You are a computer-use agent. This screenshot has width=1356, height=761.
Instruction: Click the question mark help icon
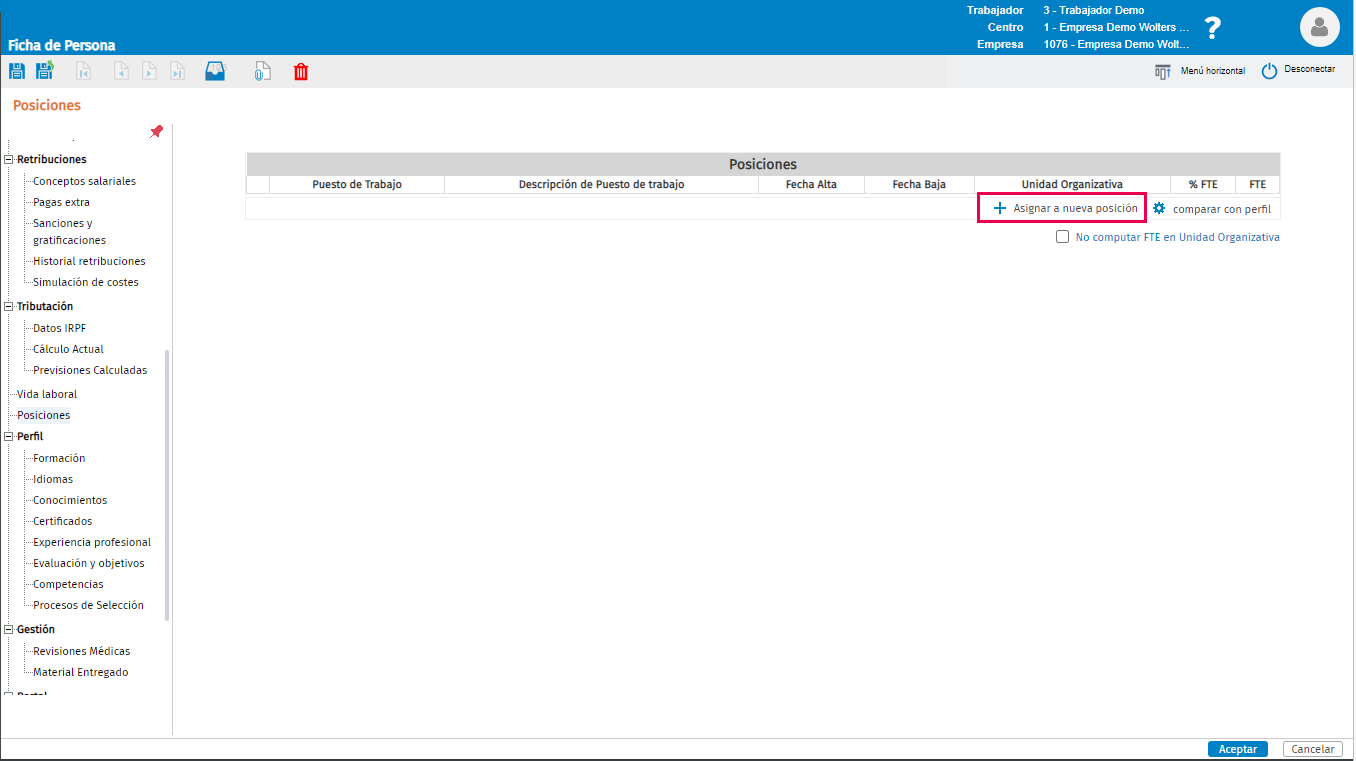pyautogui.click(x=1212, y=28)
